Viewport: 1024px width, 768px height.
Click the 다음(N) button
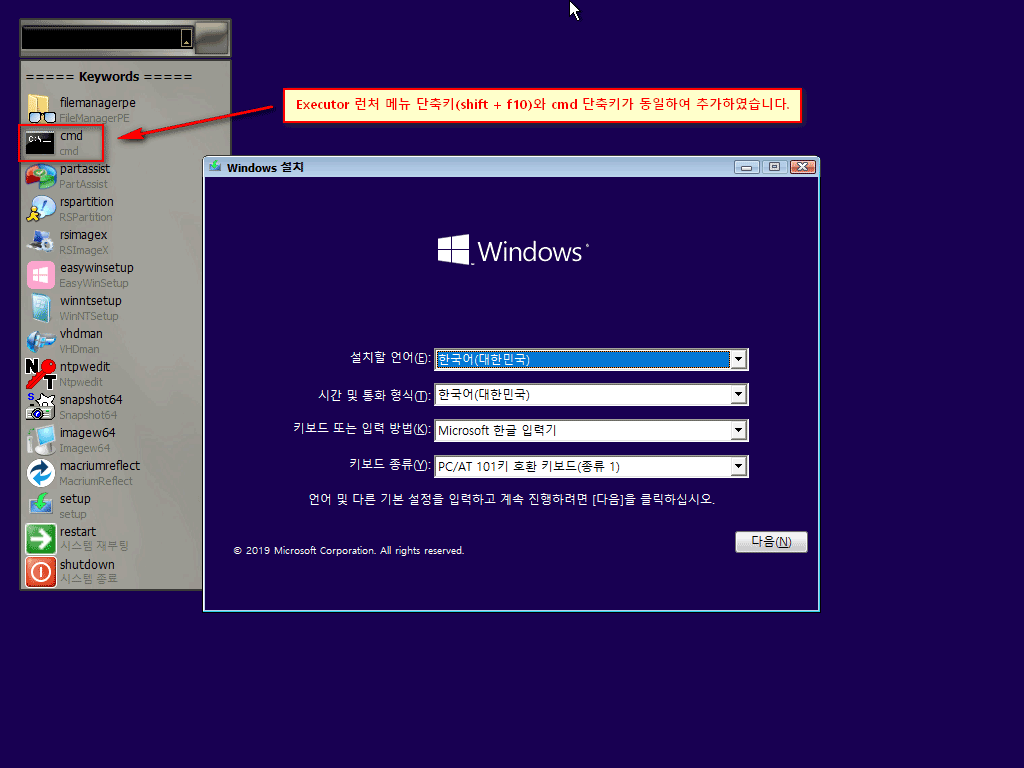click(x=771, y=541)
